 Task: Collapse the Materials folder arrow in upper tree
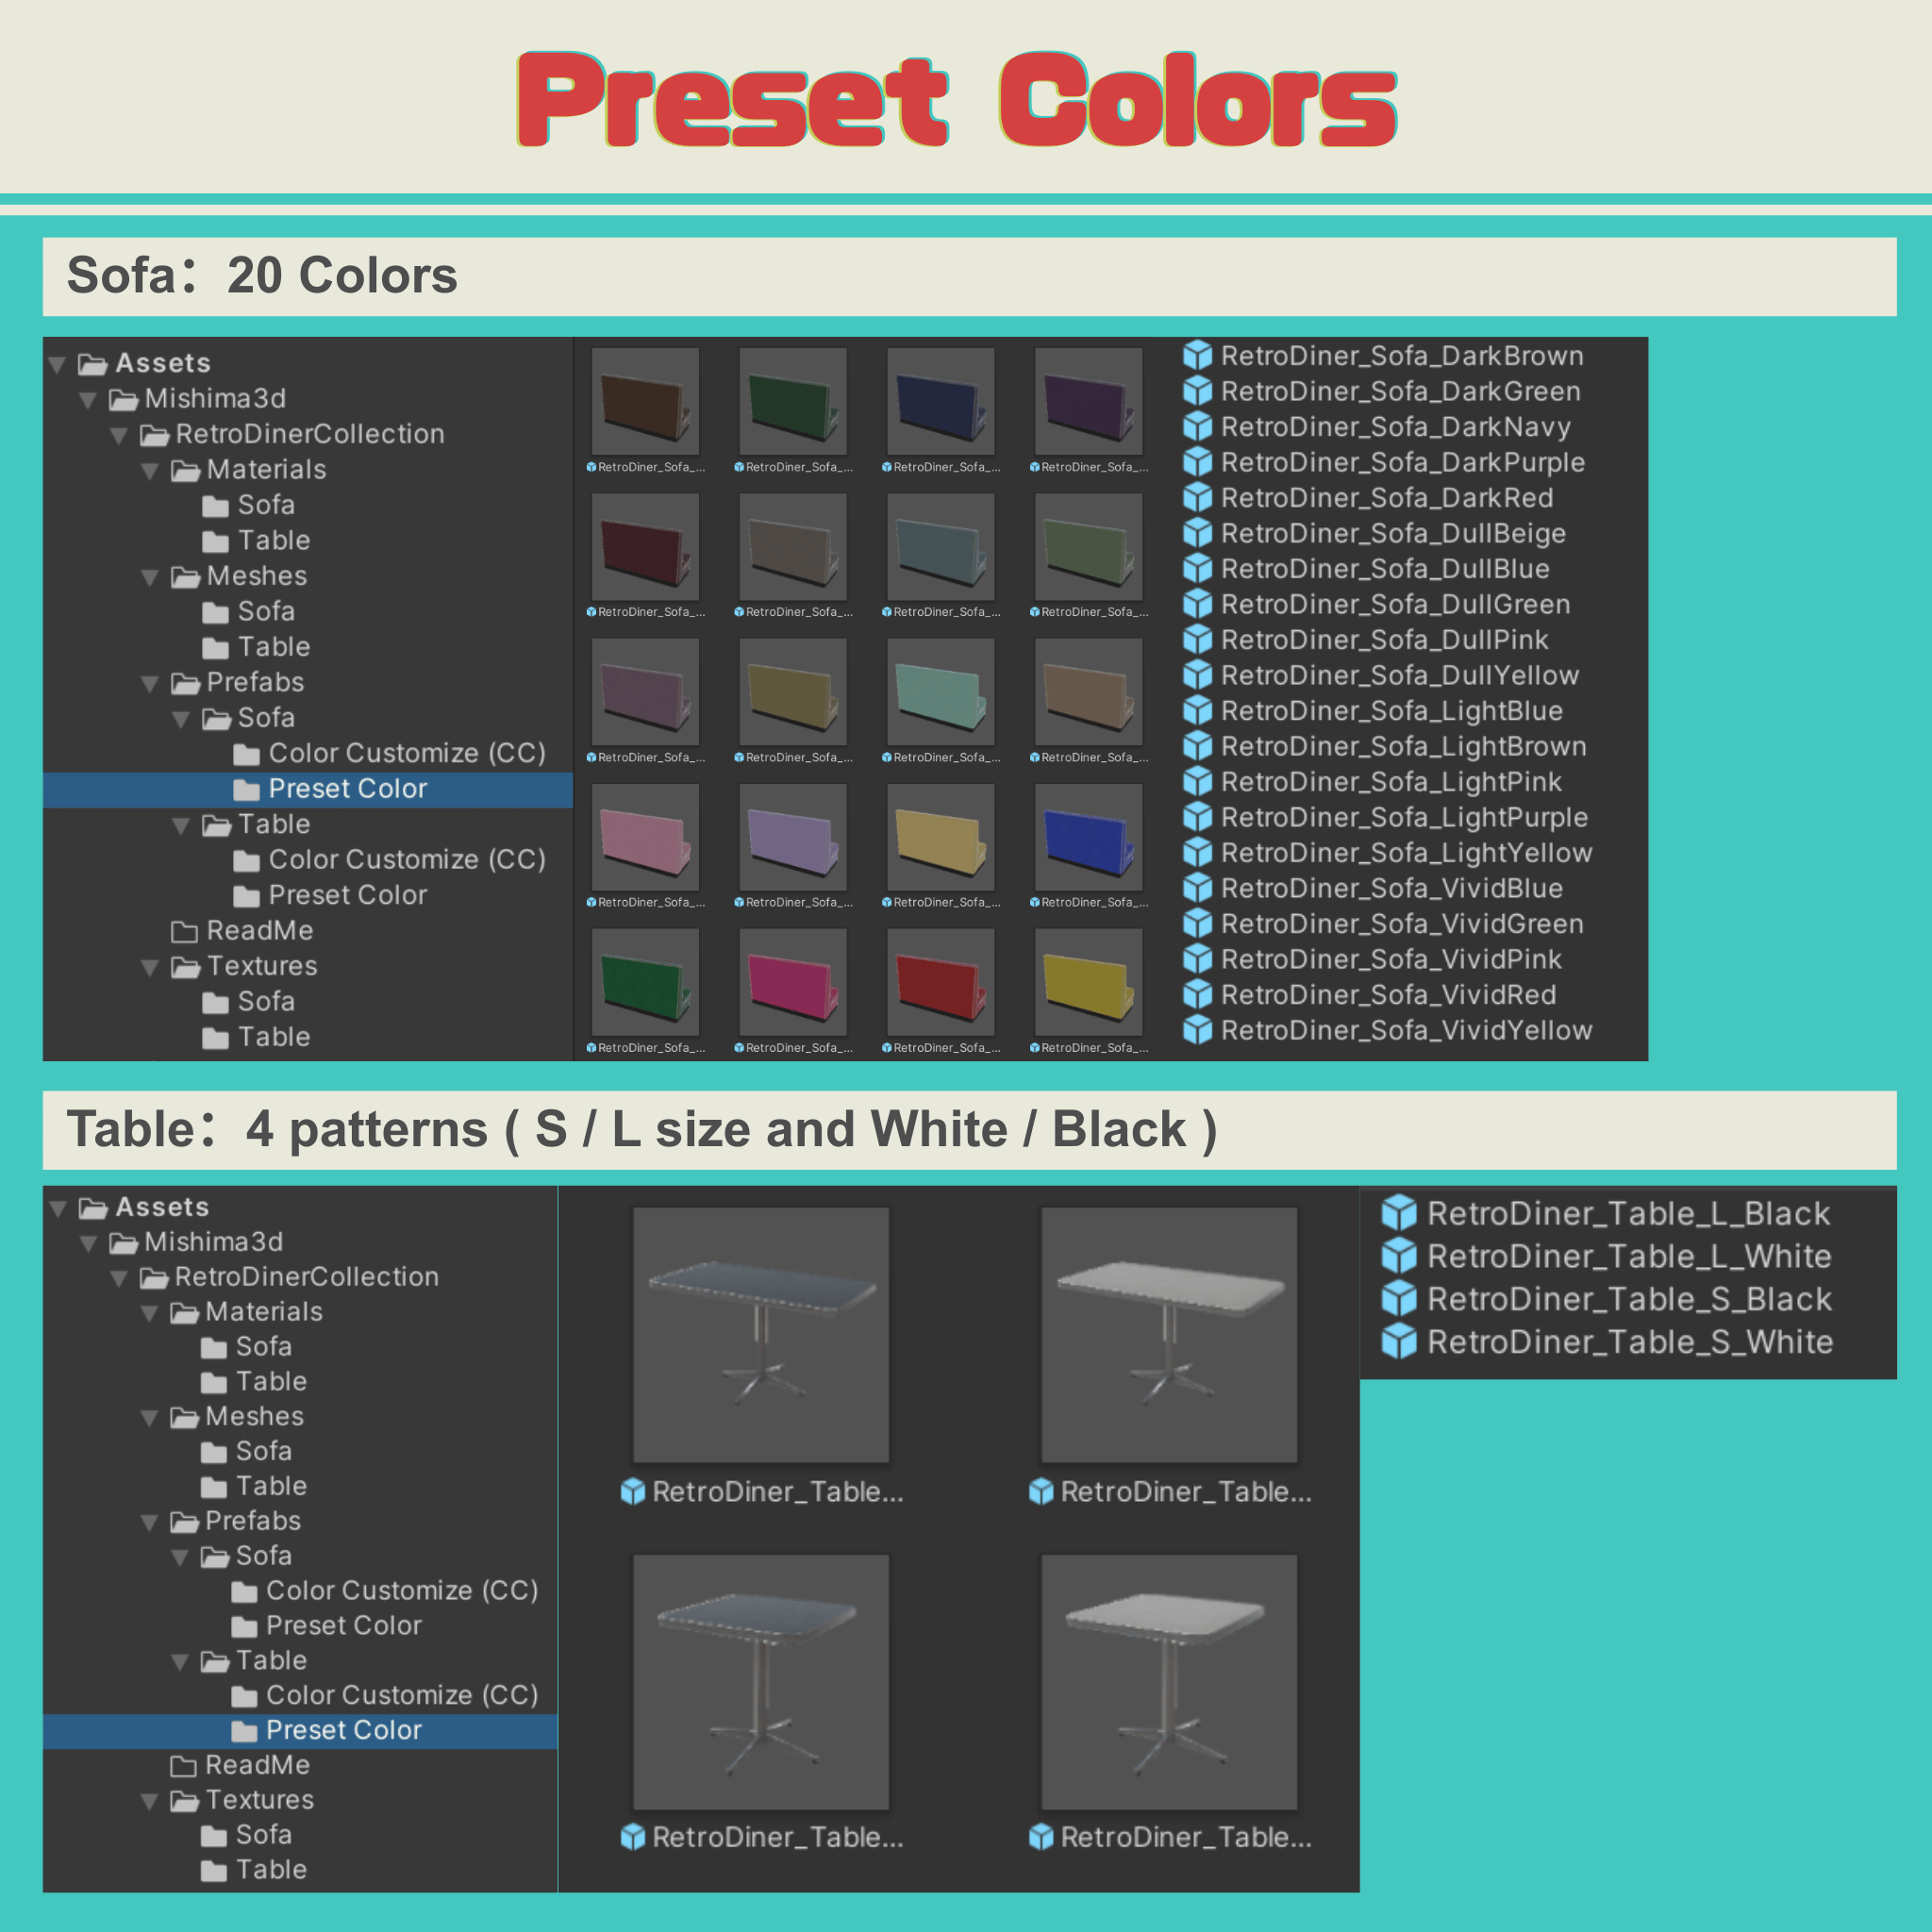150,470
